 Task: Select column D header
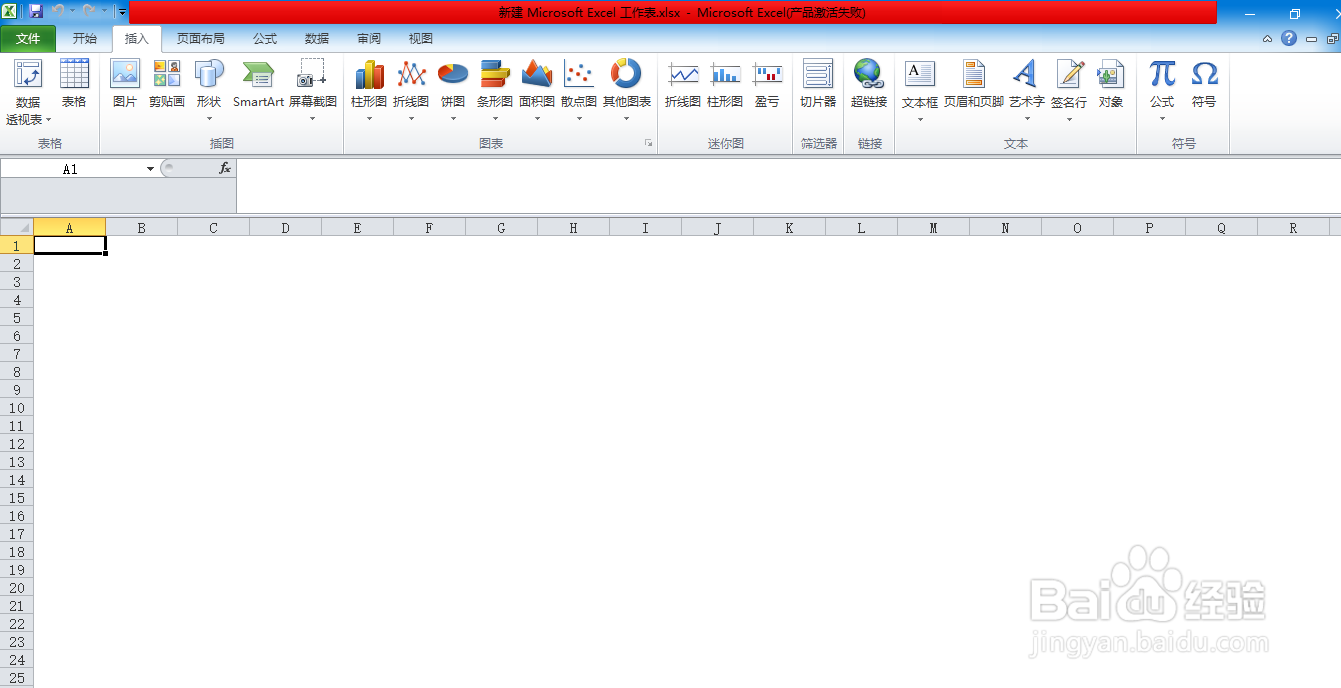coord(285,228)
